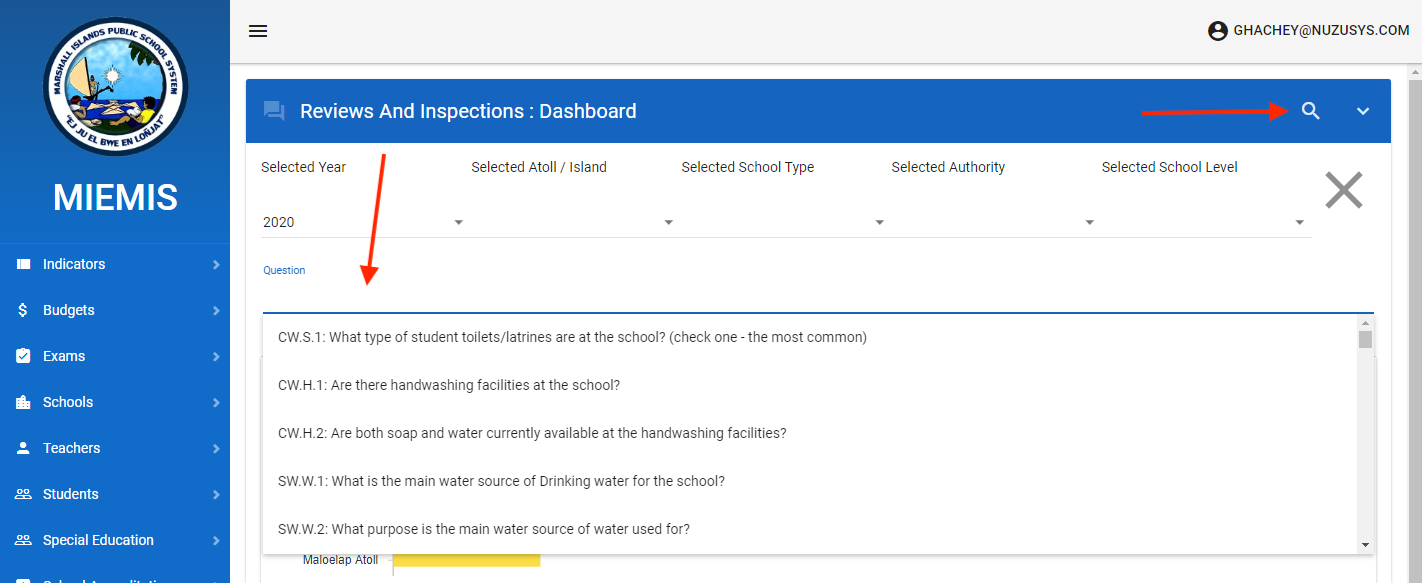Click the large X clear filters icon
The height and width of the screenshot is (583, 1422).
pyautogui.click(x=1343, y=190)
